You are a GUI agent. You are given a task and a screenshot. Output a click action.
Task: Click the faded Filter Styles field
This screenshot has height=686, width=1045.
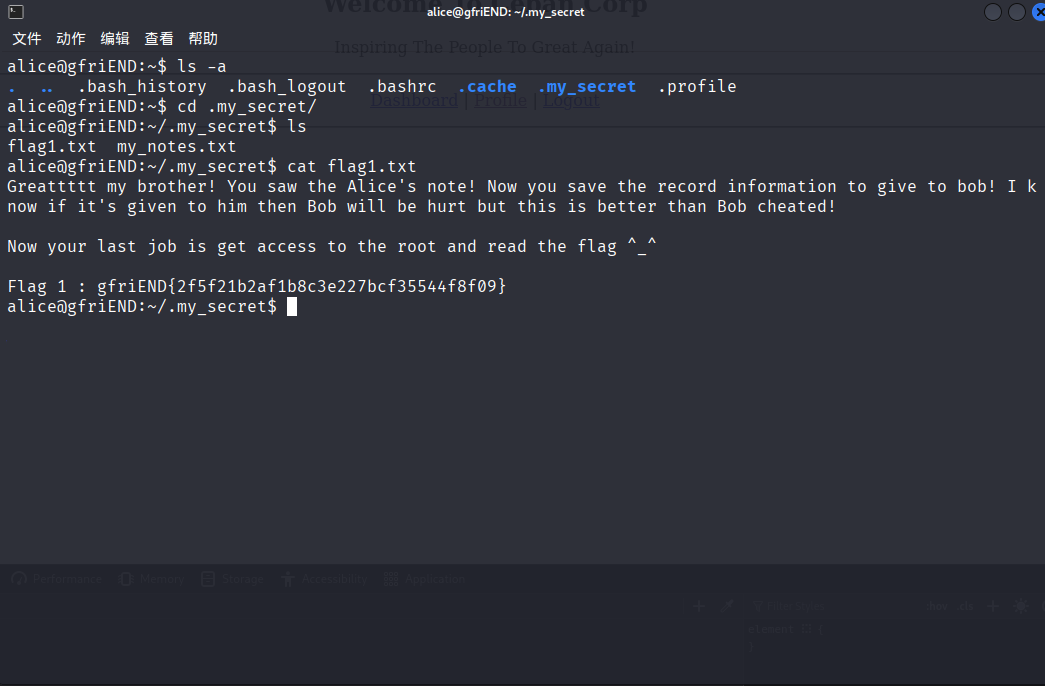(x=789, y=607)
